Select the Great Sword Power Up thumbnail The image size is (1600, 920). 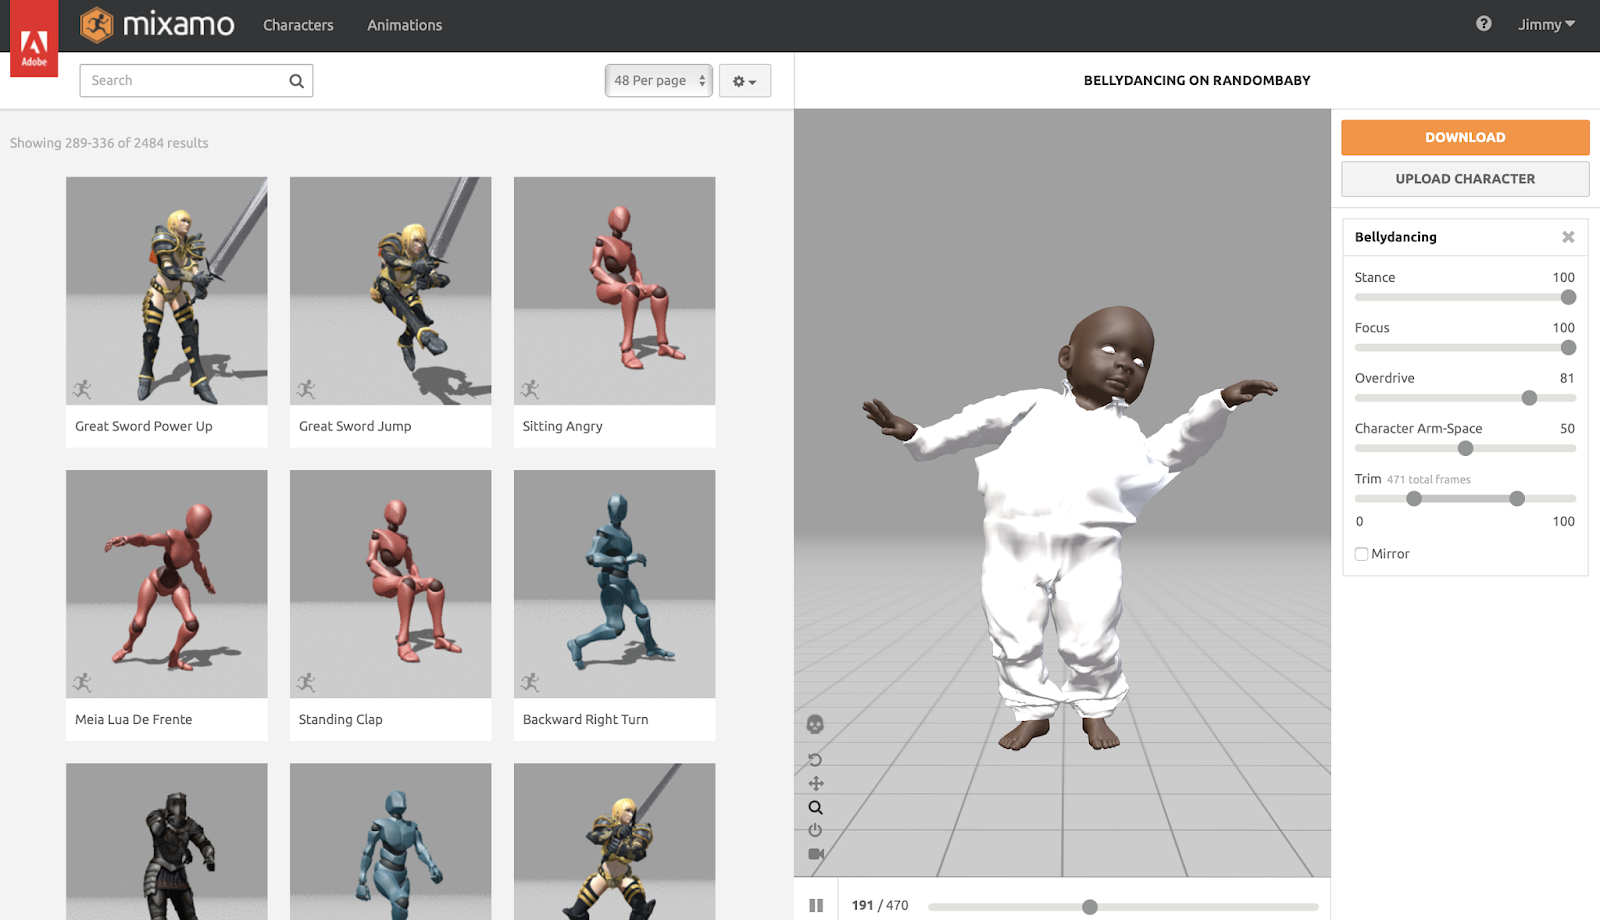[x=167, y=291]
